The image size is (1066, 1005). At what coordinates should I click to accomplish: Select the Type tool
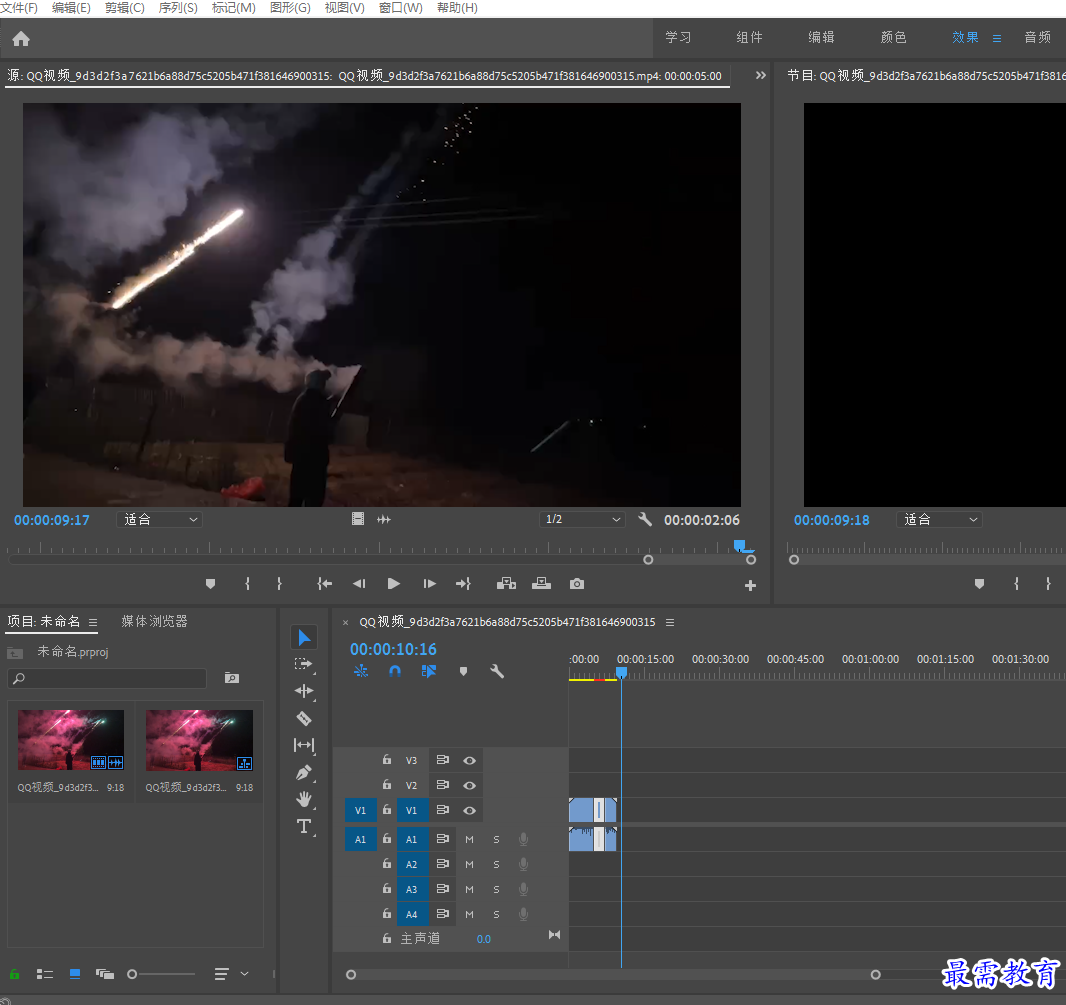click(304, 827)
